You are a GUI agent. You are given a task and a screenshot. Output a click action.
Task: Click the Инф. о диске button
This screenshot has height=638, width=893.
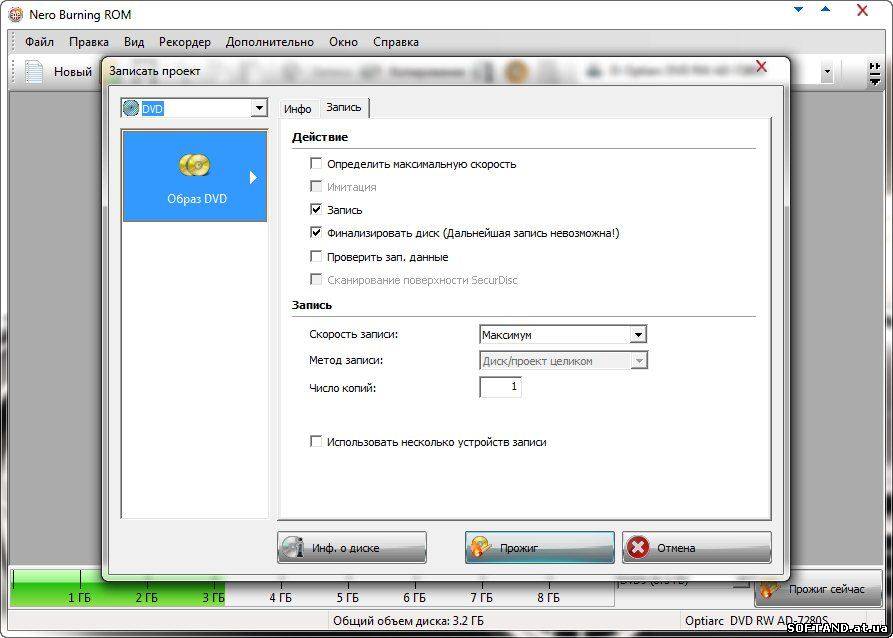tap(351, 547)
